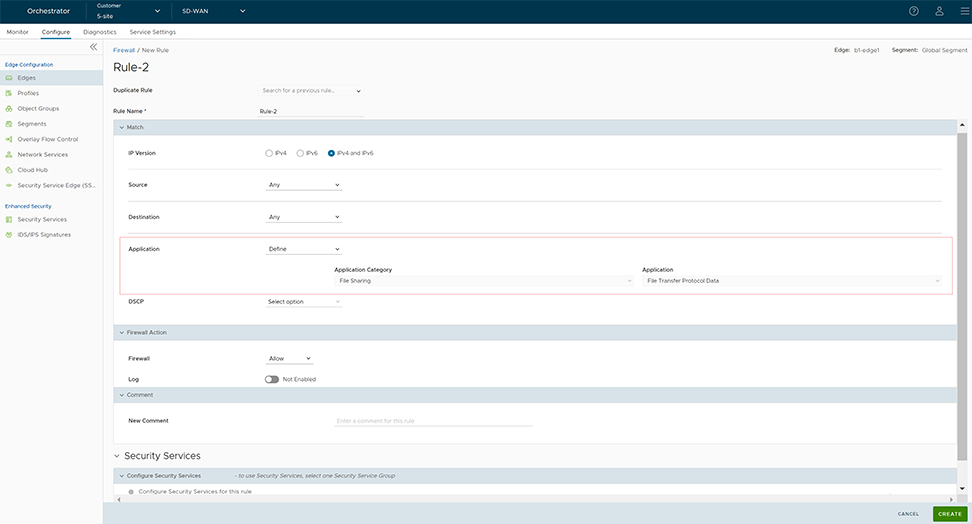This screenshot has width=972, height=524.
Task: Collapse the Security Services section
Action: coord(117,456)
